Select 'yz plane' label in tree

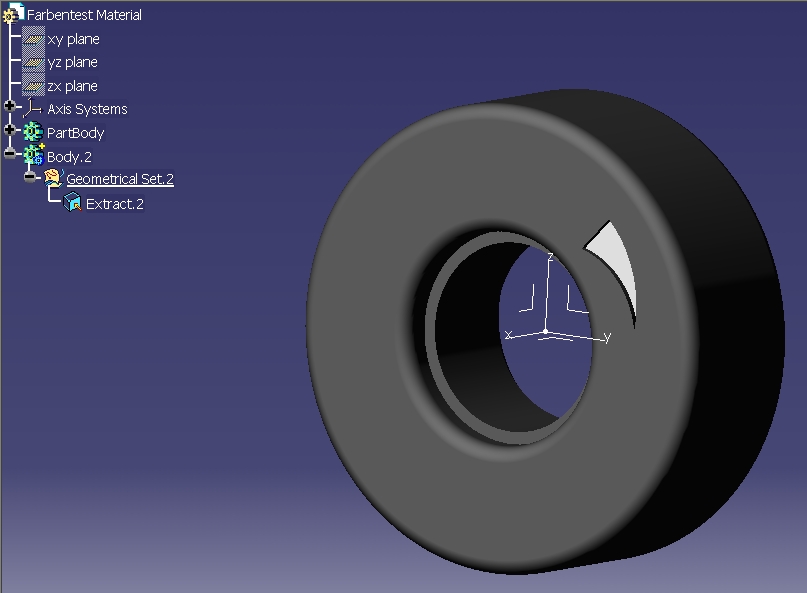pyautogui.click(x=73, y=62)
